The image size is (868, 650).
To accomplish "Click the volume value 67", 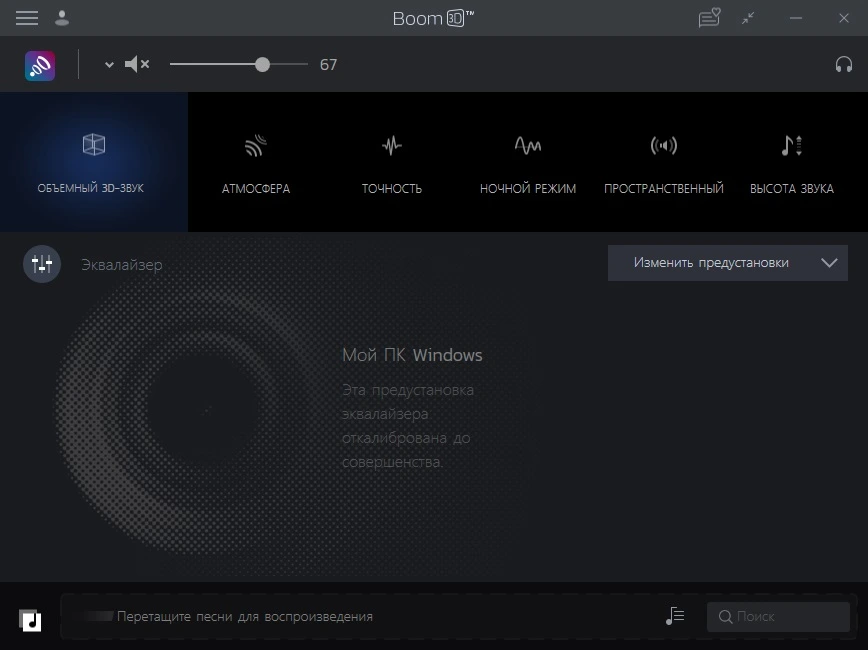I will [x=328, y=65].
